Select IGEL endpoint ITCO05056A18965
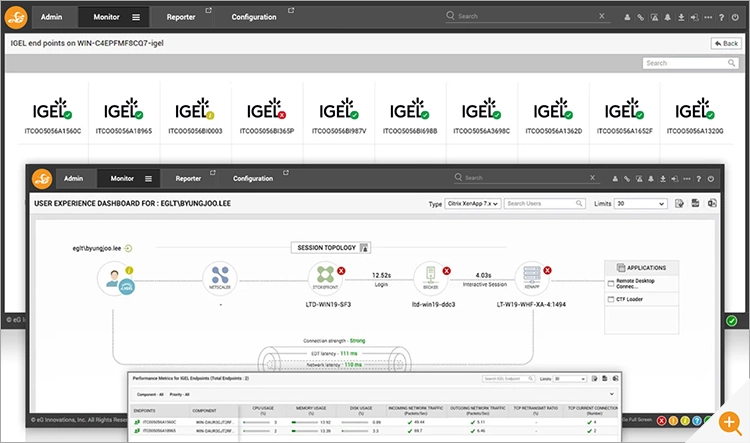The width and height of the screenshot is (750, 443). (x=124, y=116)
